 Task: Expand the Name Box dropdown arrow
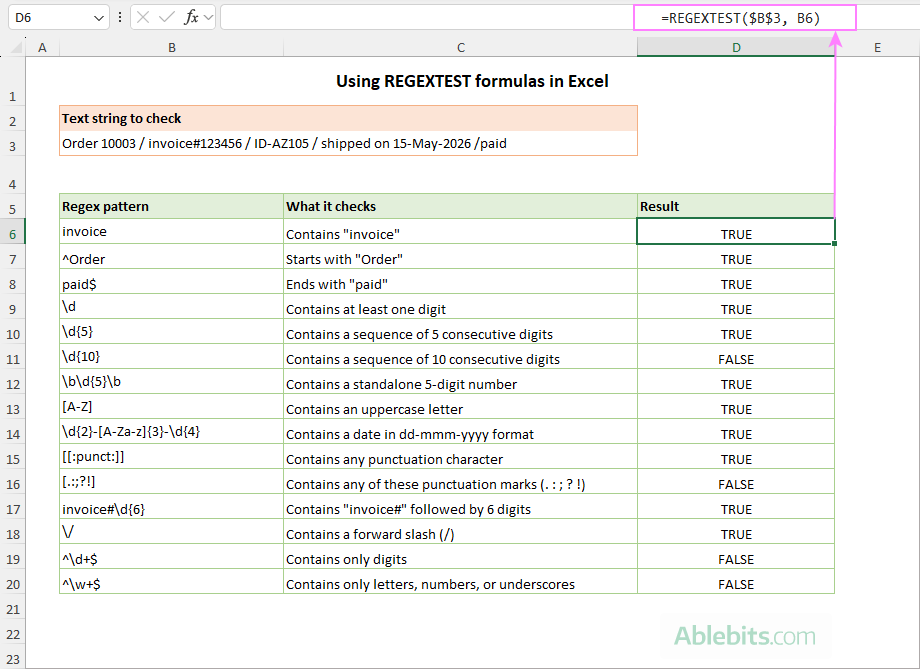(x=99, y=18)
